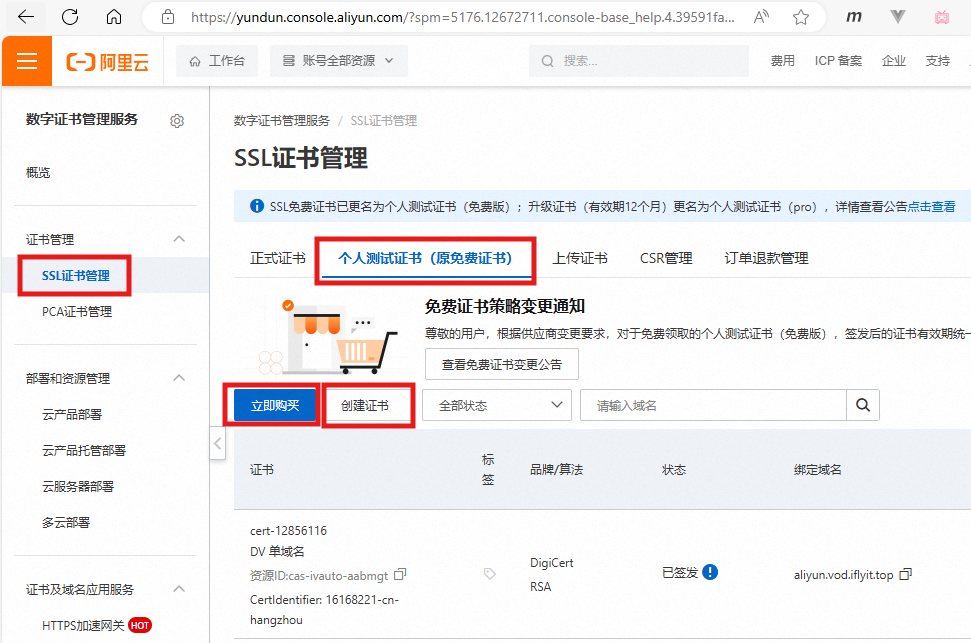The height and width of the screenshot is (643, 971).
Task: Click the 创建证书 button
Action: (365, 405)
